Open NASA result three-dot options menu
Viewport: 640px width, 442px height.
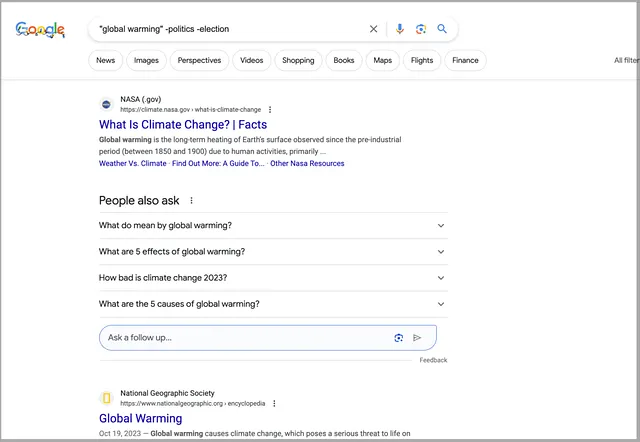pyautogui.click(x=270, y=109)
